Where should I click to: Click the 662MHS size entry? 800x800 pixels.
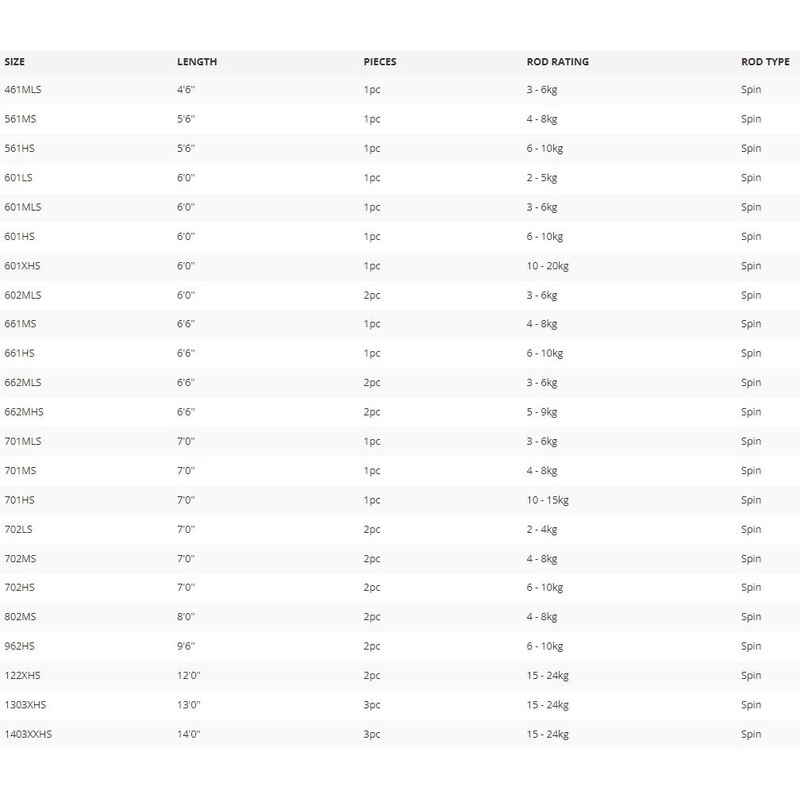(24, 412)
